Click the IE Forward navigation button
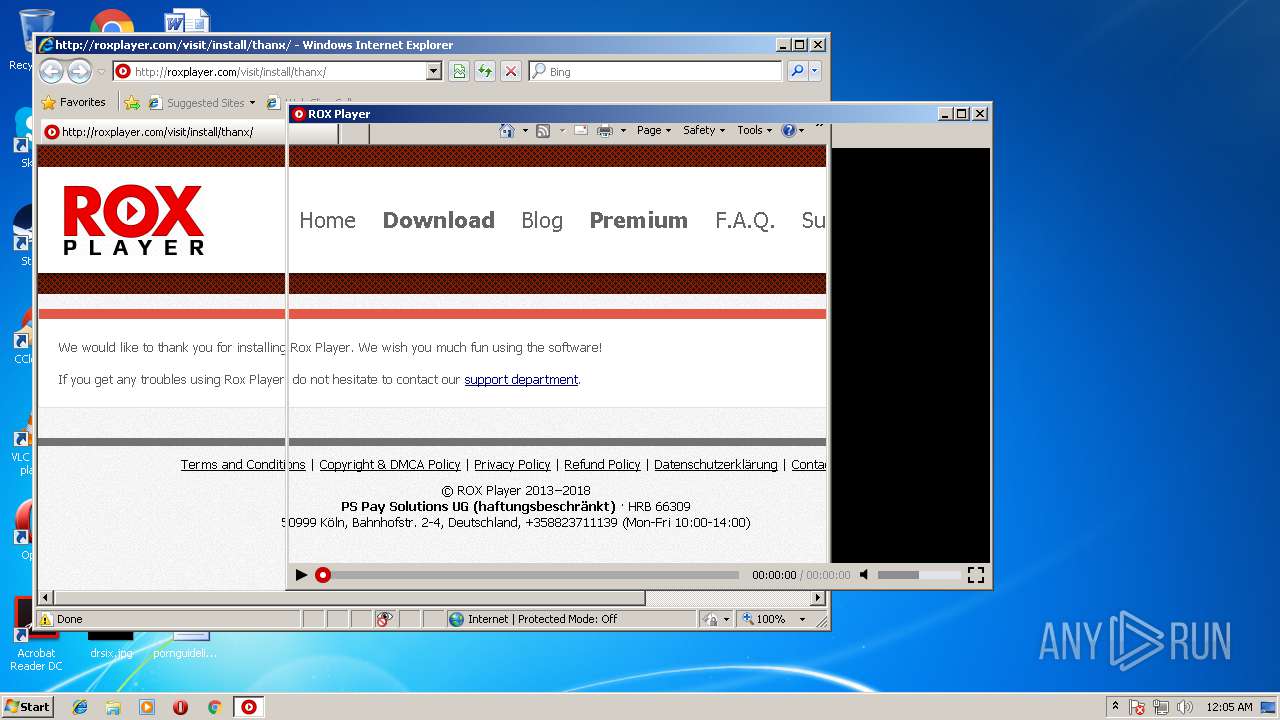1280x720 pixels. [79, 71]
